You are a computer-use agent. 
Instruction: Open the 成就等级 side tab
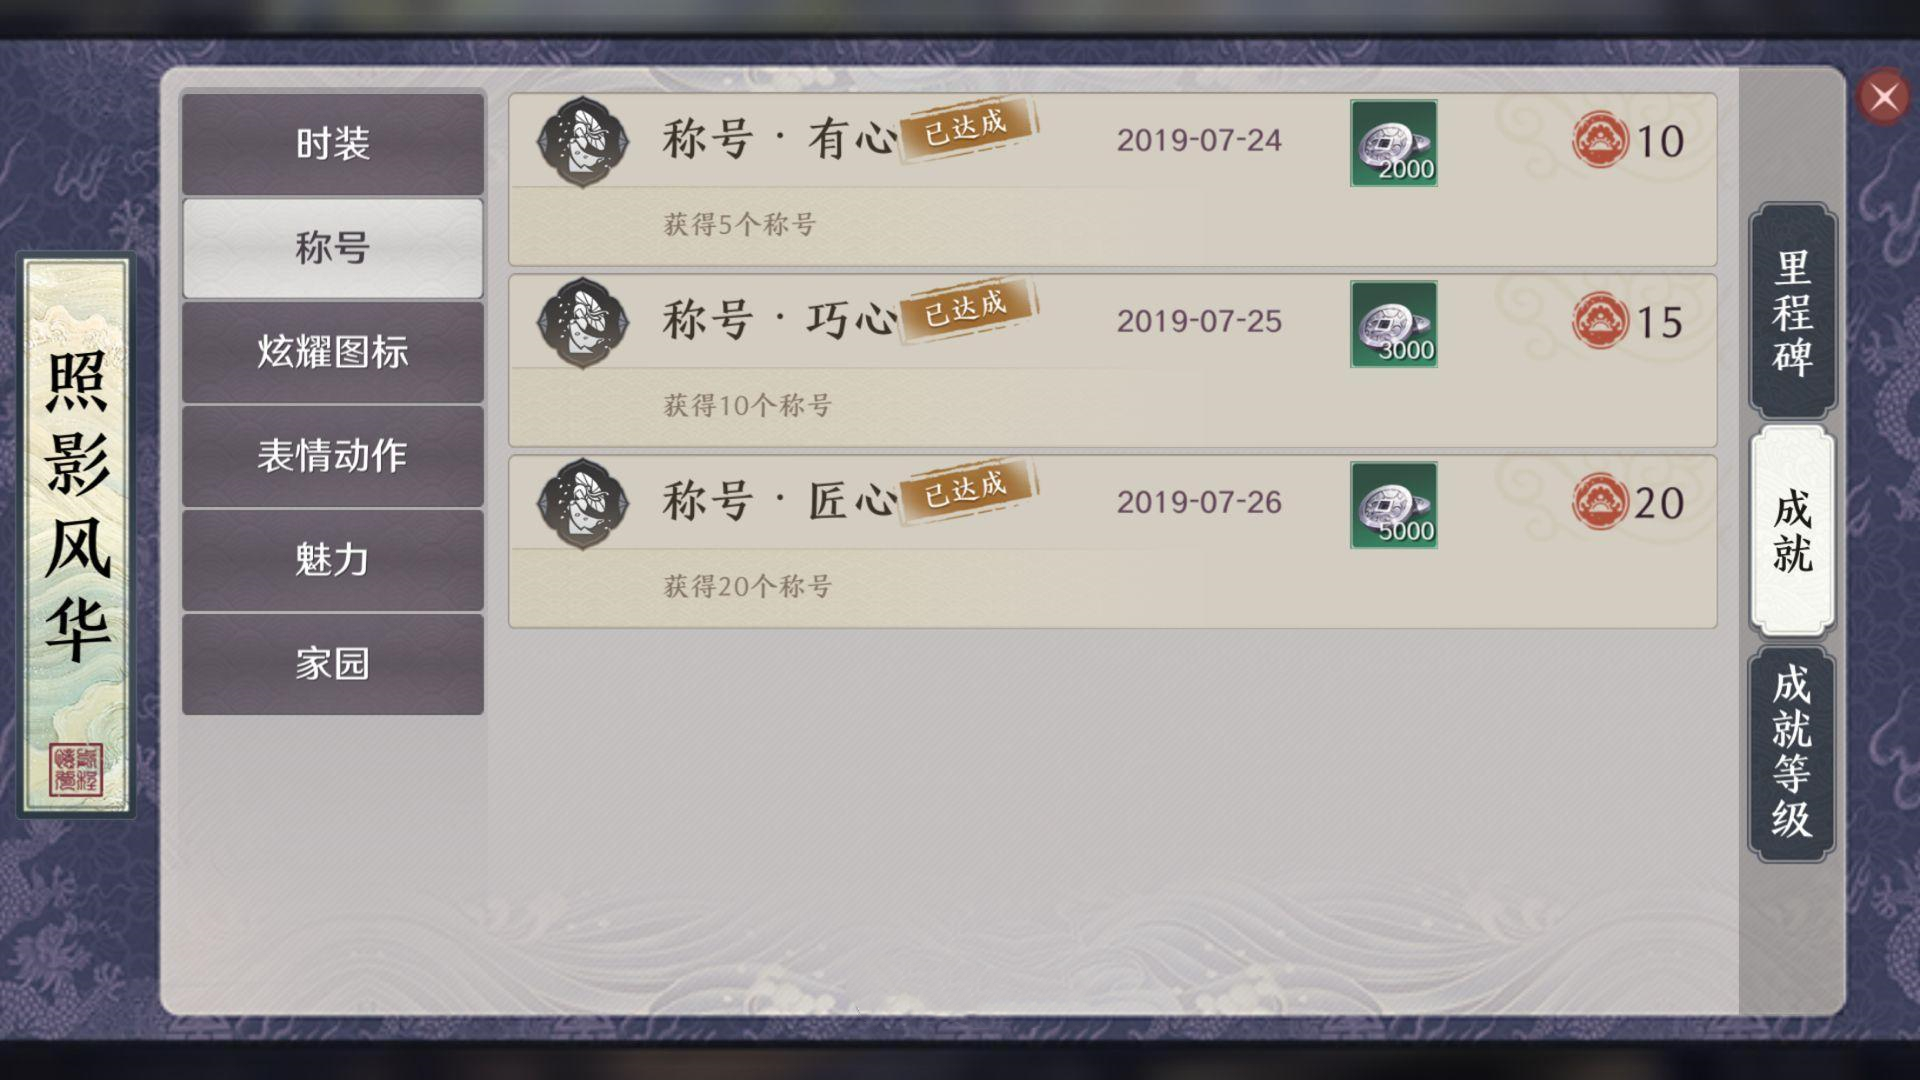click(1792, 753)
